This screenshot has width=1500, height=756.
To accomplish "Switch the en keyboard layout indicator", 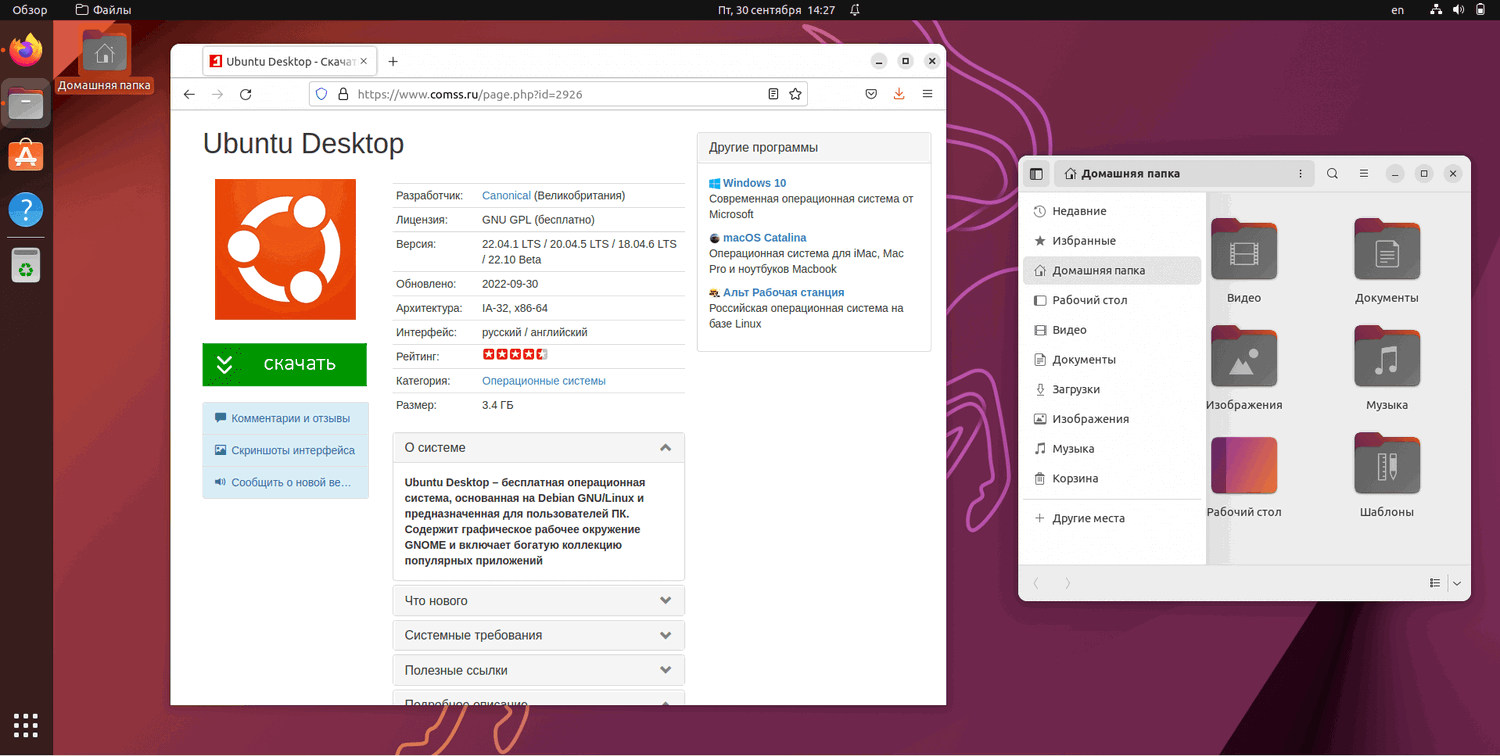I will pyautogui.click(x=1397, y=10).
